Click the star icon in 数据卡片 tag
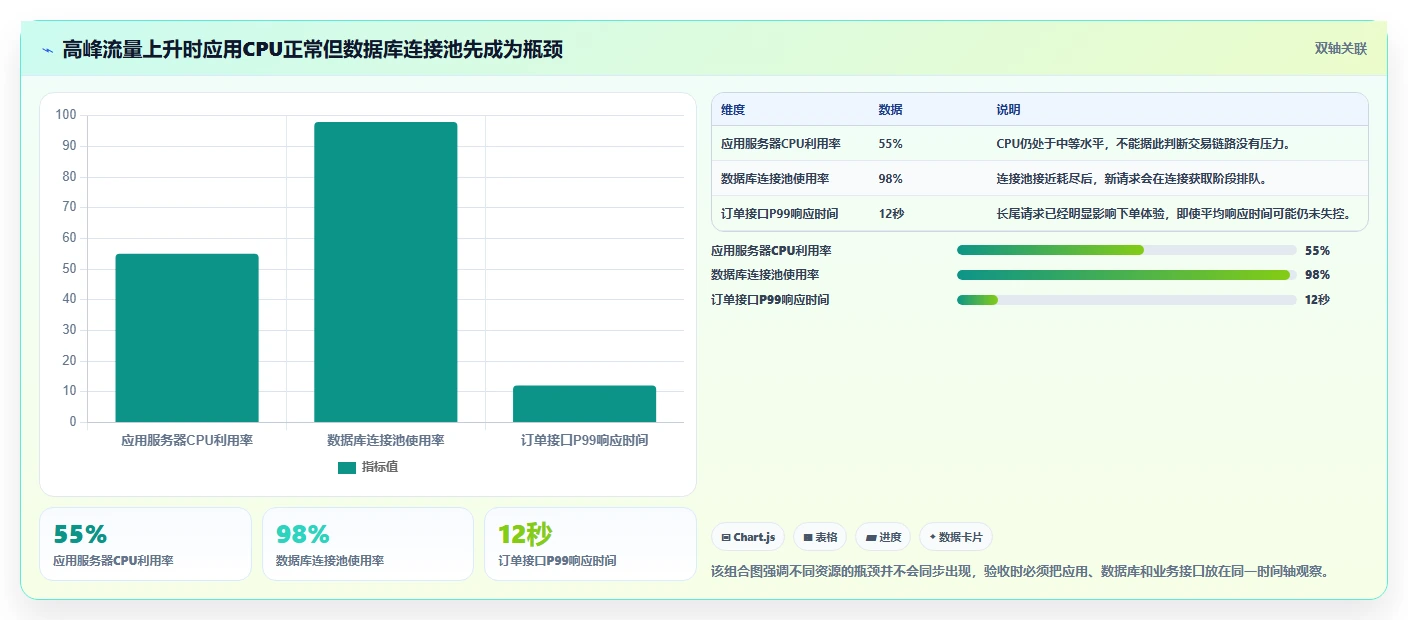Viewport: 1408px width, 620px height. (x=933, y=537)
